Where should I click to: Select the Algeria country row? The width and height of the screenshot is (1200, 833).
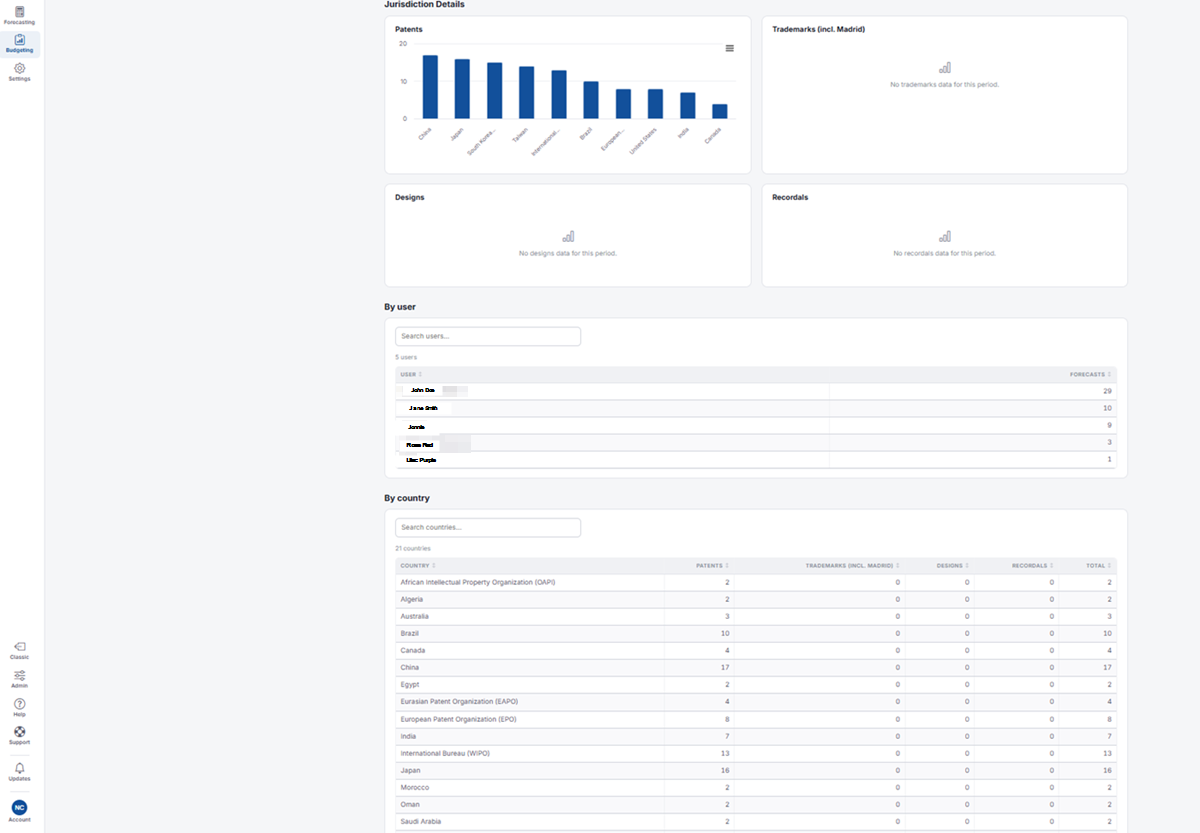pyautogui.click(x=755, y=599)
